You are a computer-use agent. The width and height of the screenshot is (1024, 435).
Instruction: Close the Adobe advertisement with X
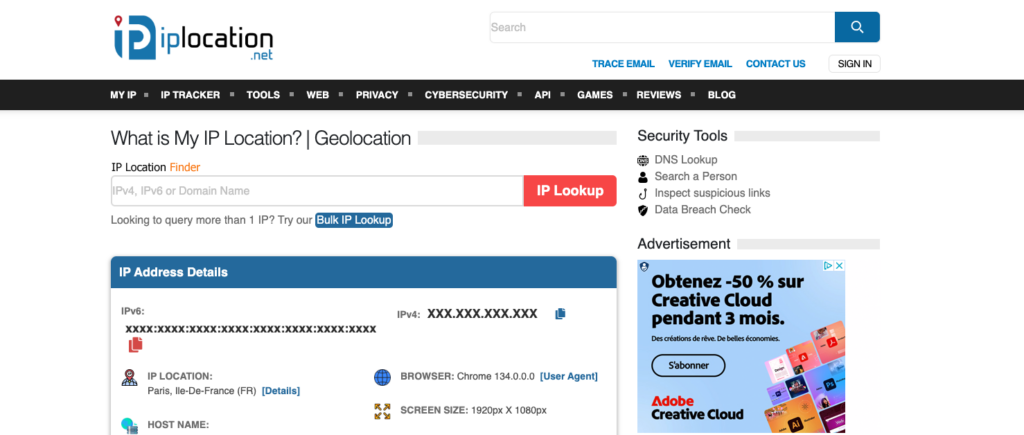[x=840, y=266]
